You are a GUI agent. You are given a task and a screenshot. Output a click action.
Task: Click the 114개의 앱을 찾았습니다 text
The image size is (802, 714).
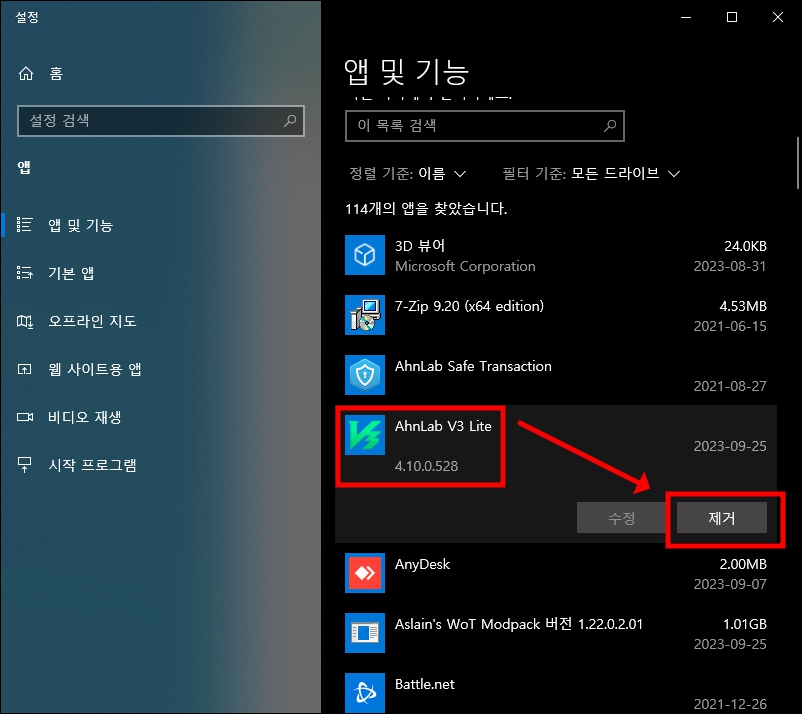click(x=426, y=209)
